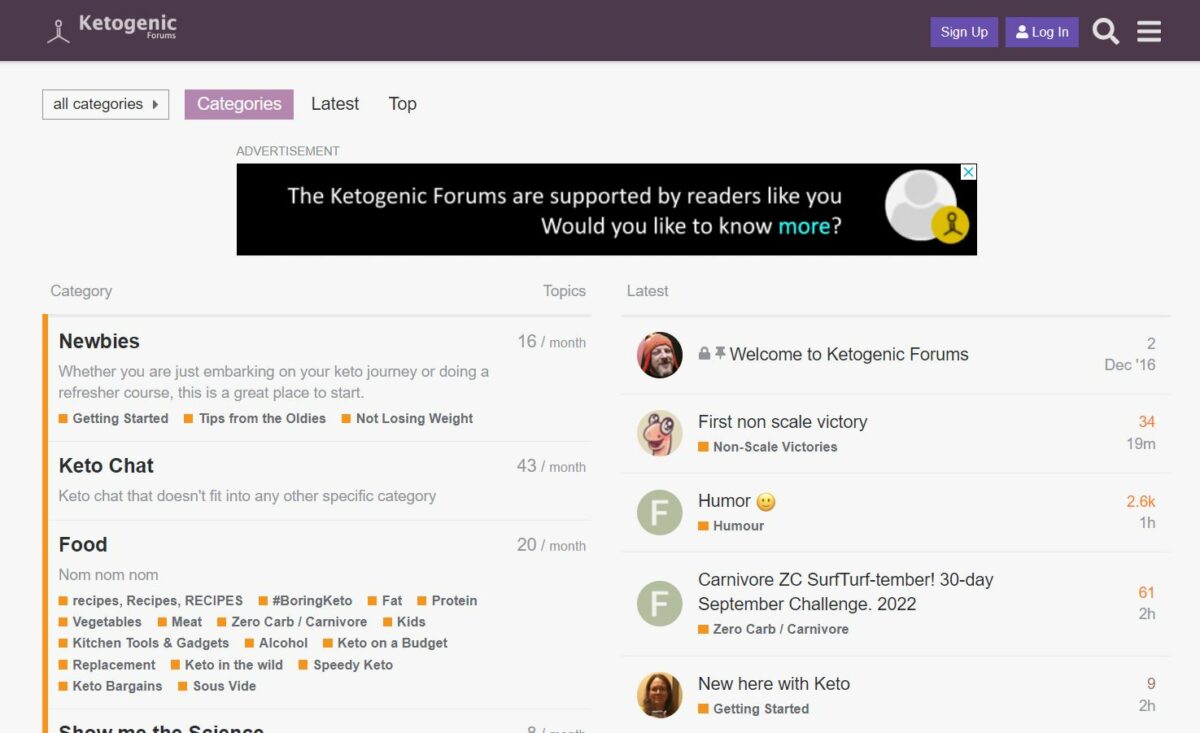Click the Ketogenic Forums logo
This screenshot has width=1200, height=733.
tap(112, 29)
